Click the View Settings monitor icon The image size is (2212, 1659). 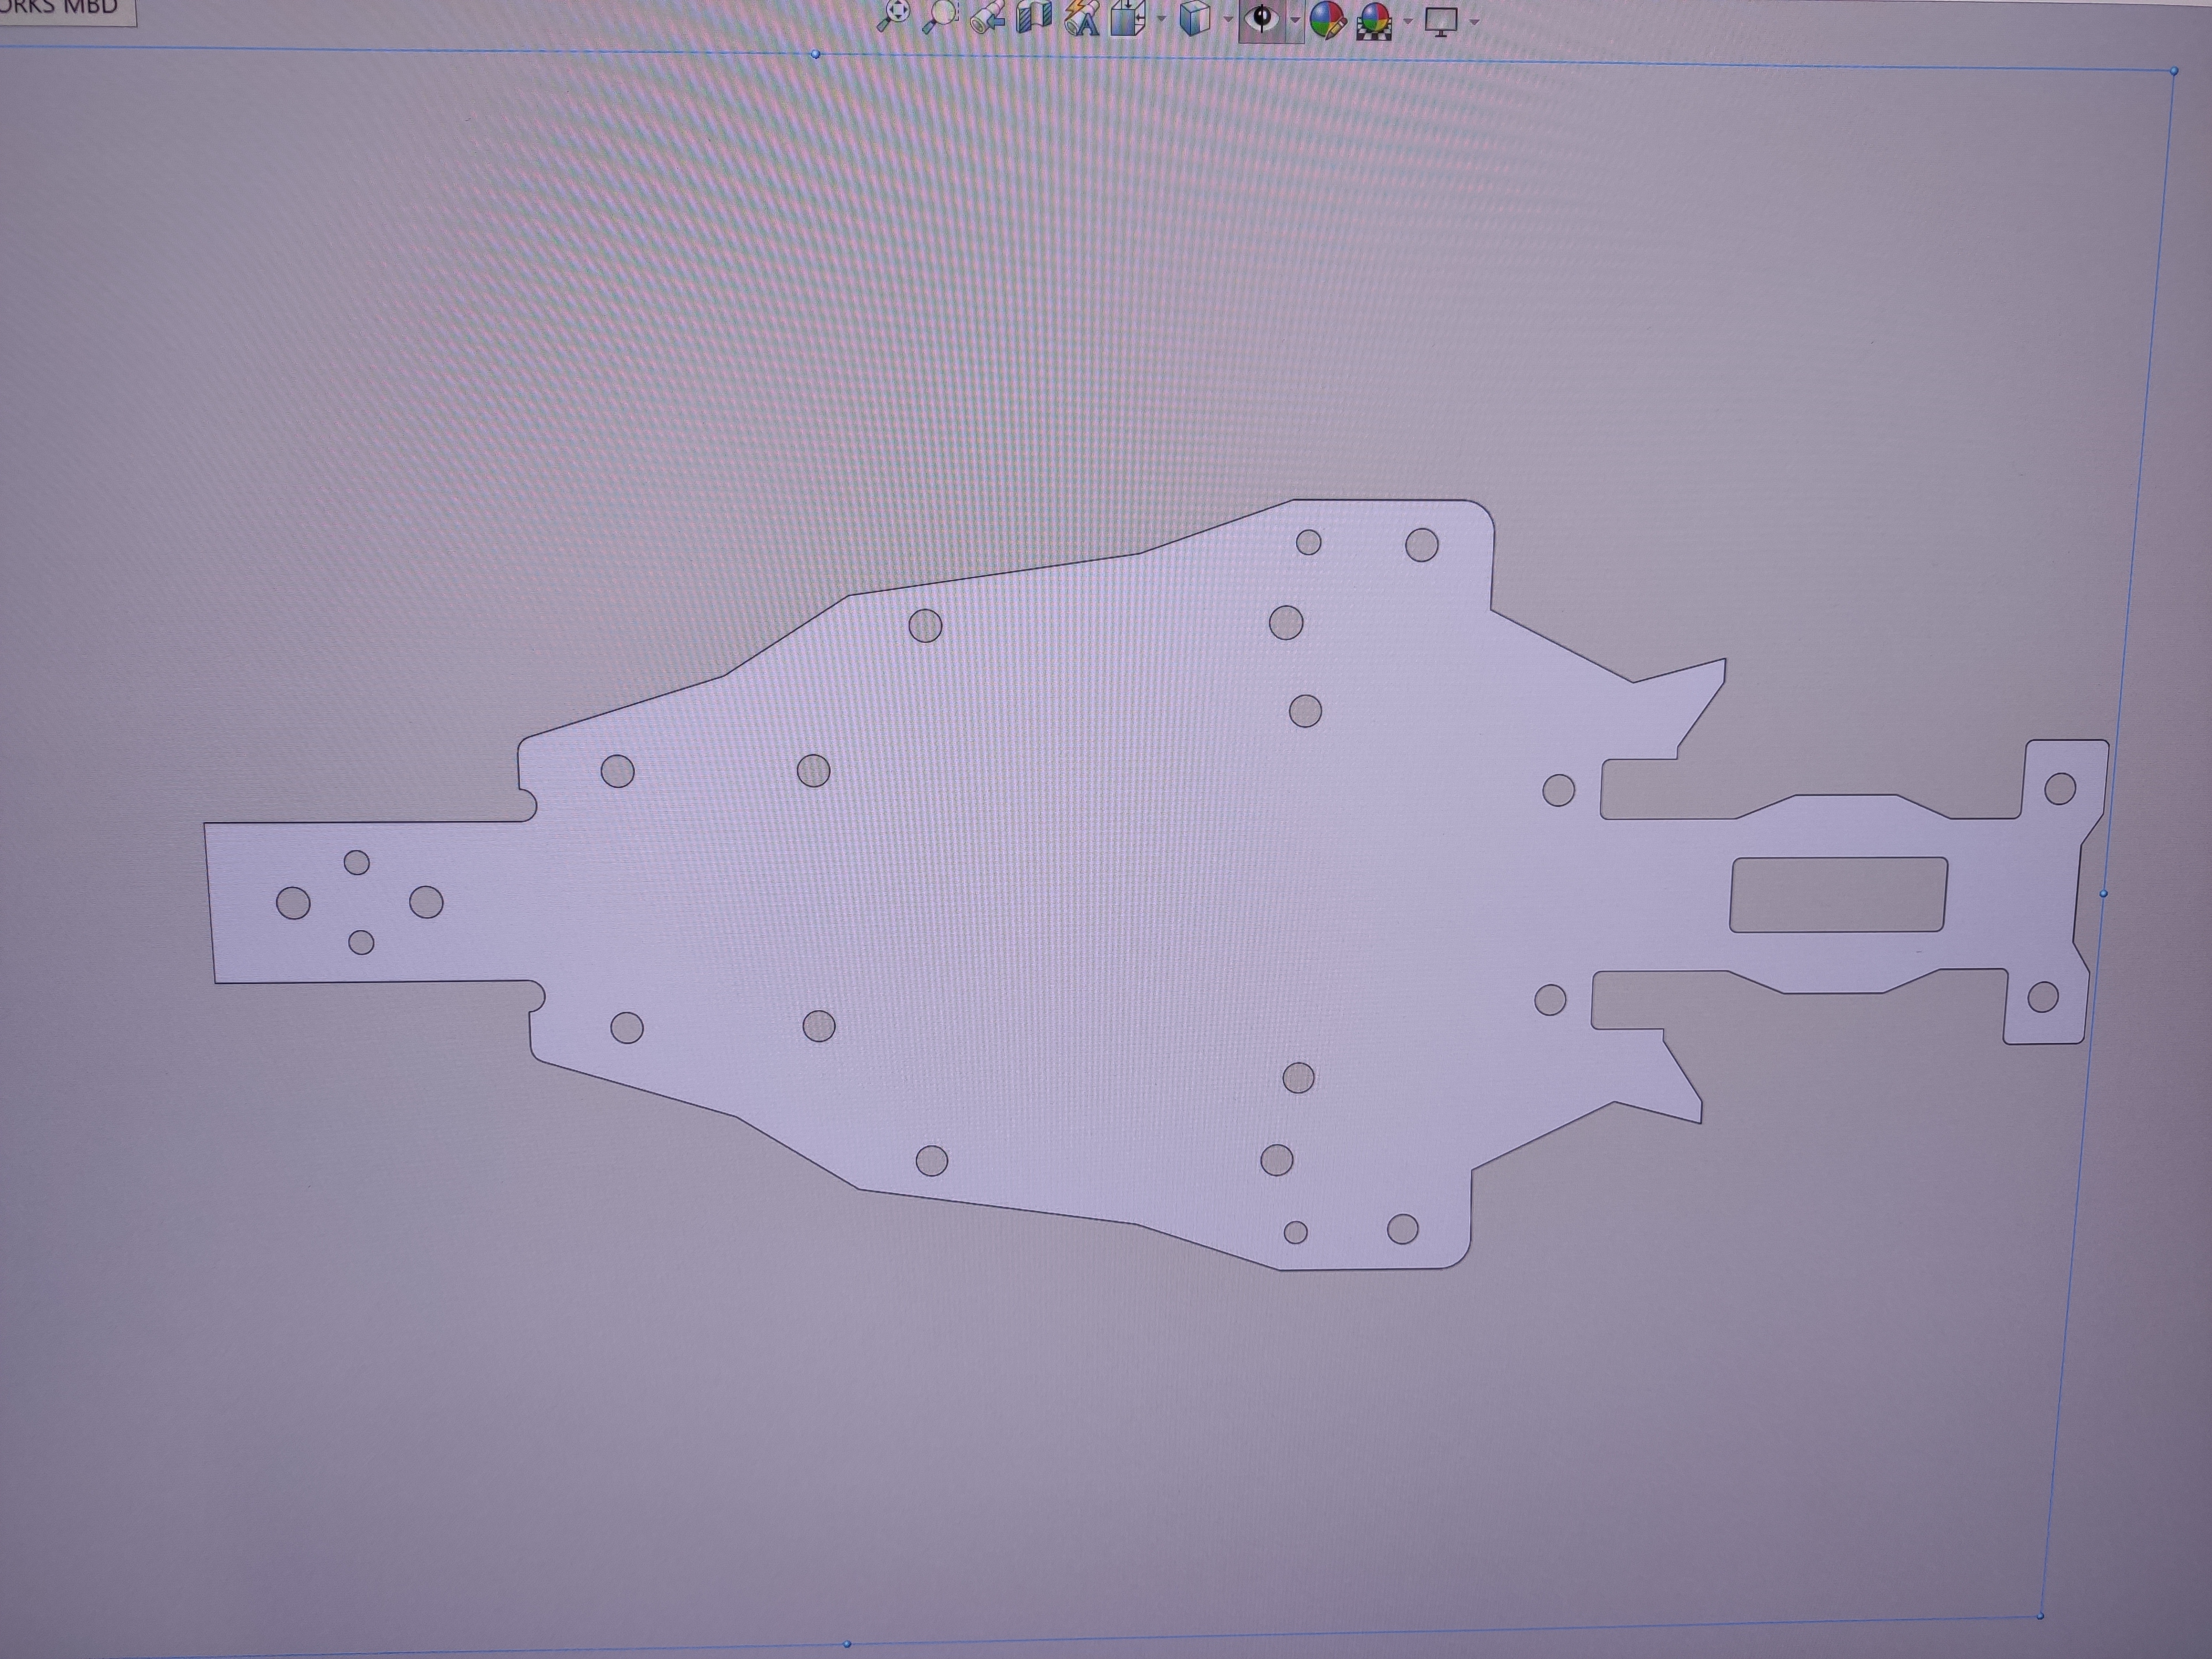pyautogui.click(x=1441, y=20)
